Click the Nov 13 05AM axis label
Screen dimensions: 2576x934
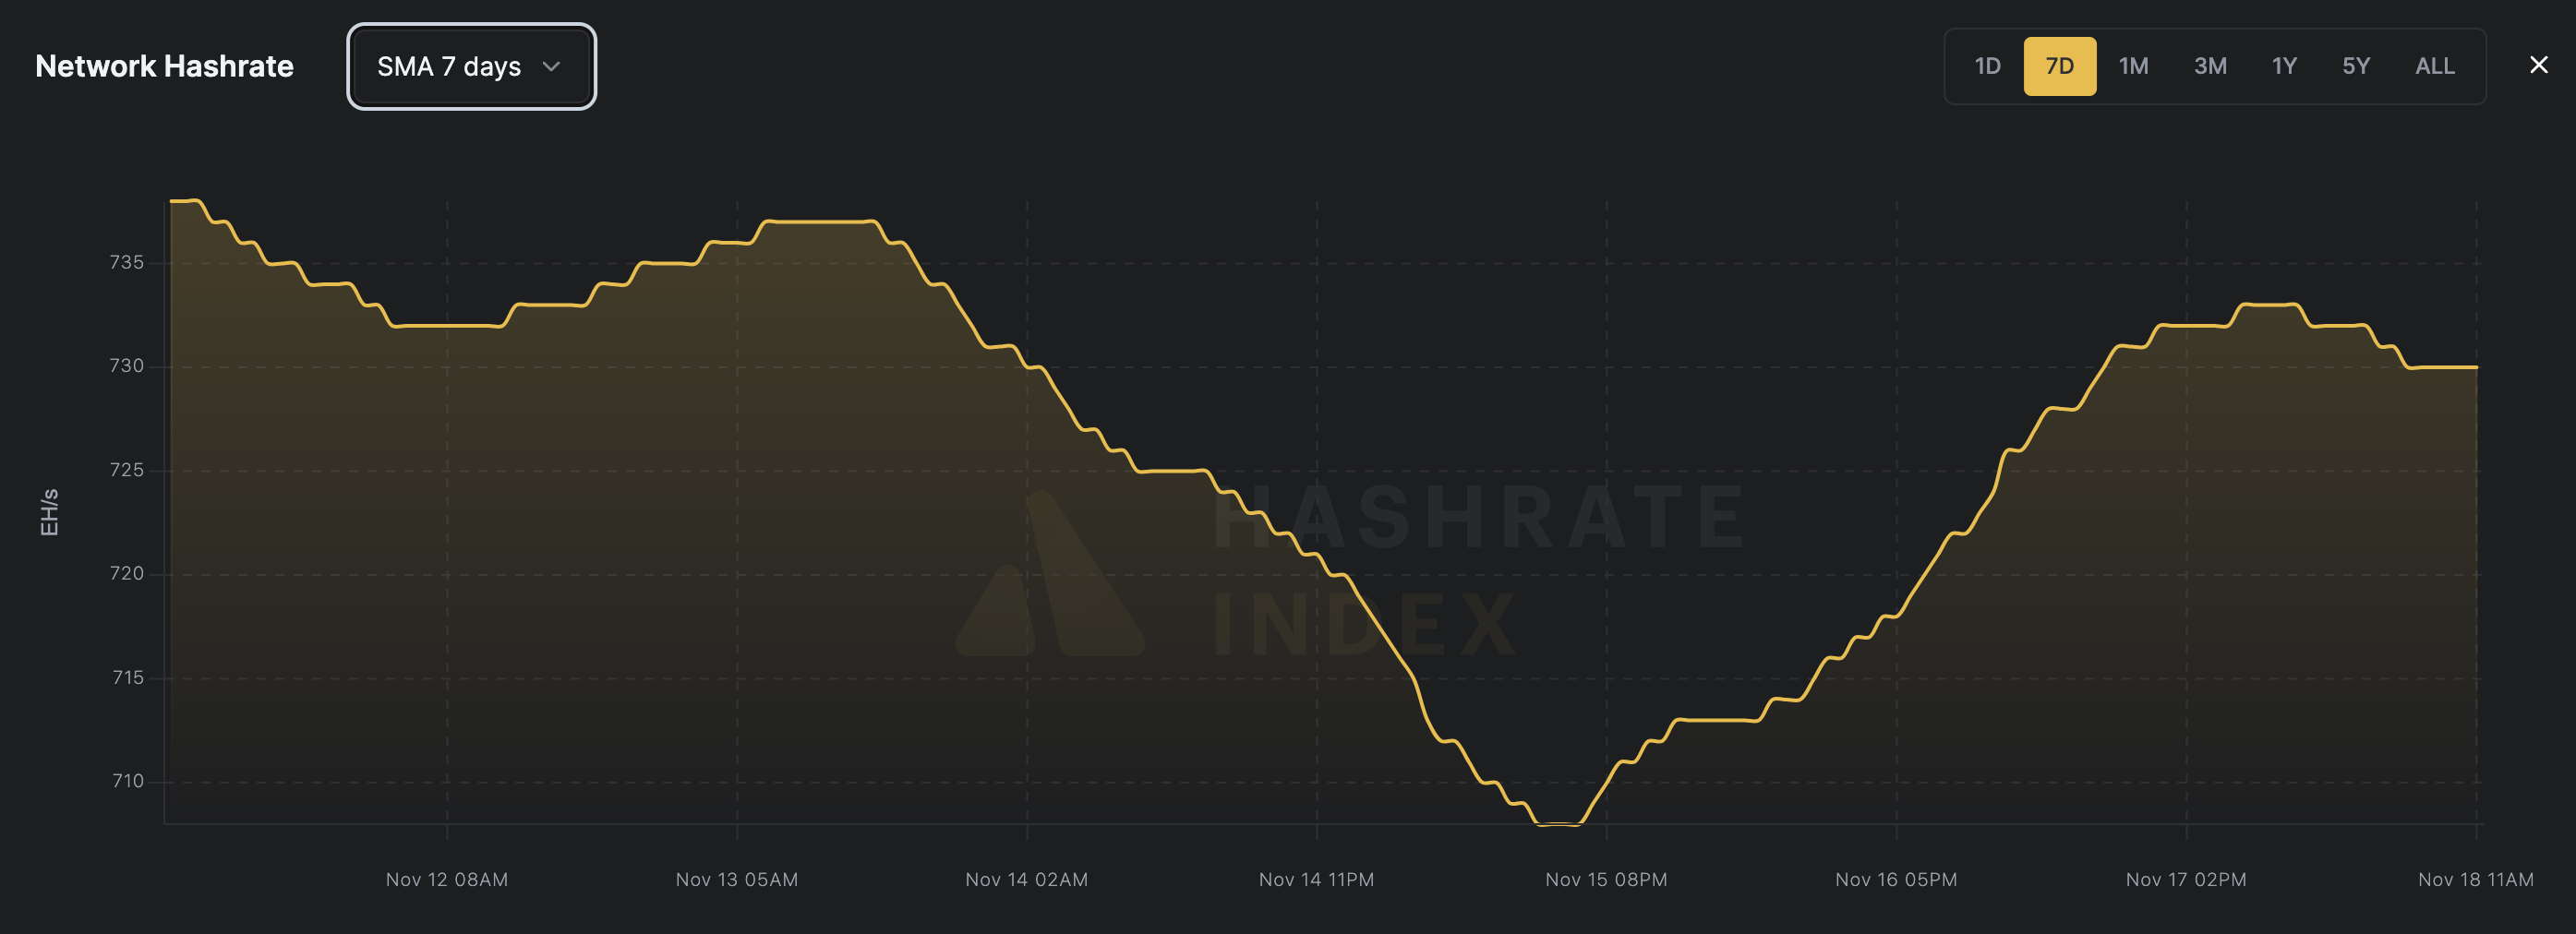tap(737, 879)
